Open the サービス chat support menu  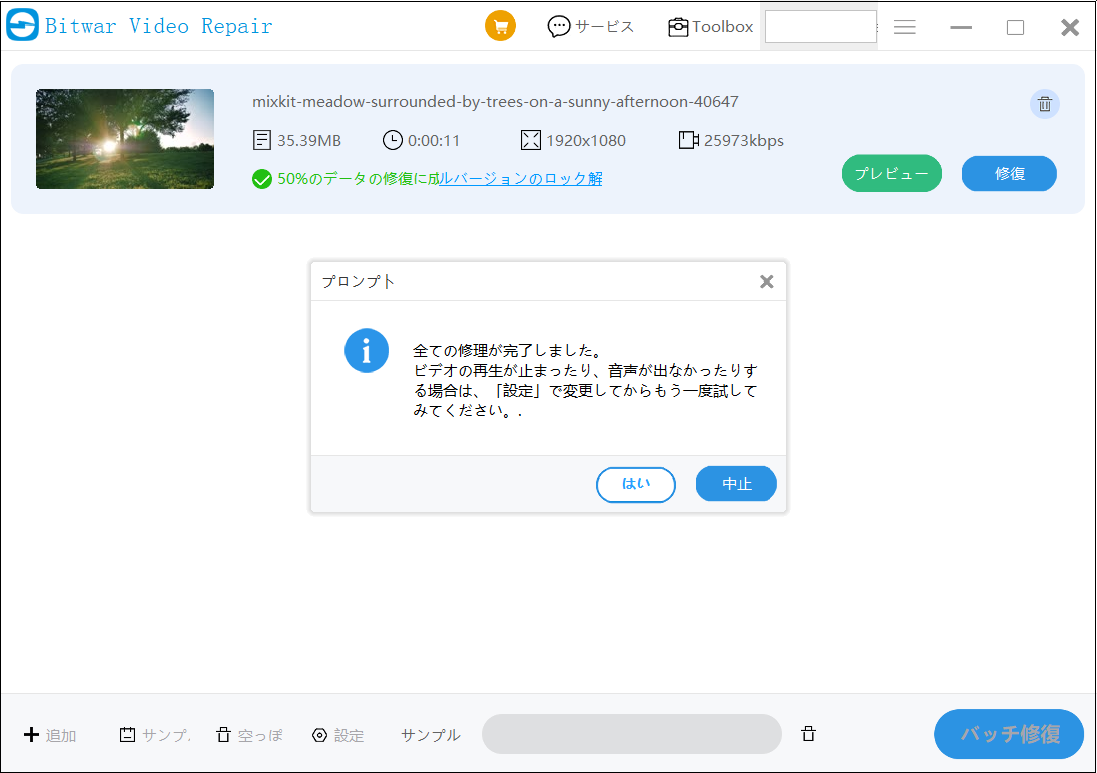coord(591,27)
